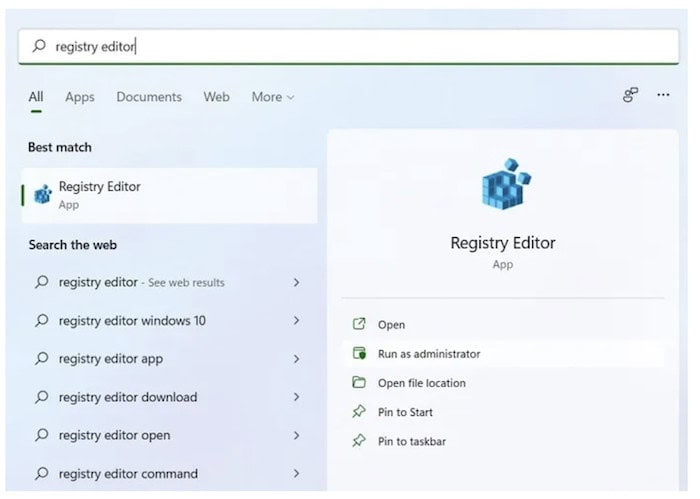Switch to the Apps tab
This screenshot has width=700, height=499.
(80, 97)
